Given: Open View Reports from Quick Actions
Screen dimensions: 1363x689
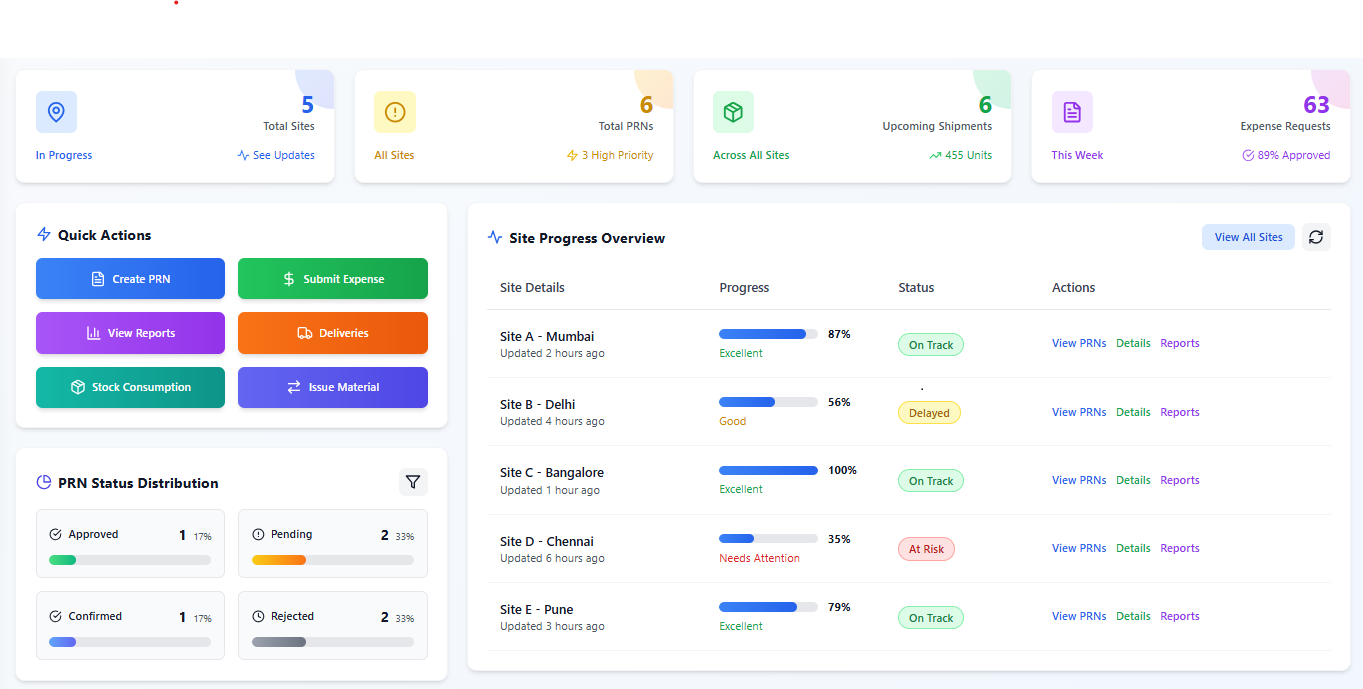Looking at the screenshot, I should [x=130, y=333].
